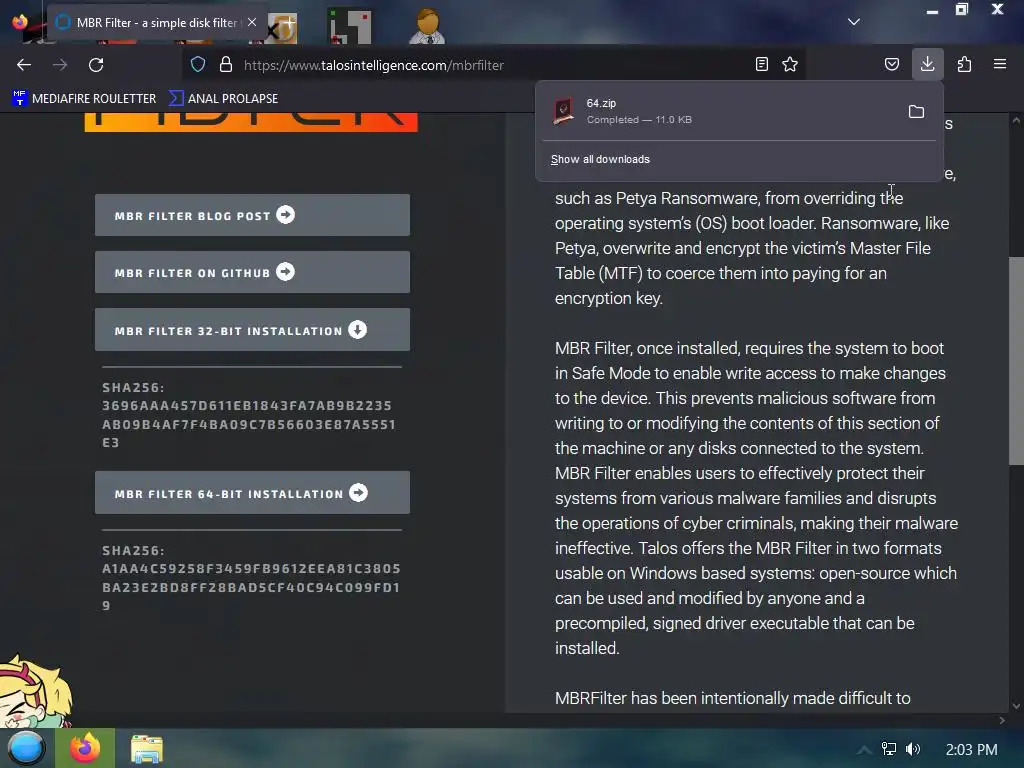Download MBR Filter 32-bit installation
Screen dimensions: 1024x768
point(252,330)
